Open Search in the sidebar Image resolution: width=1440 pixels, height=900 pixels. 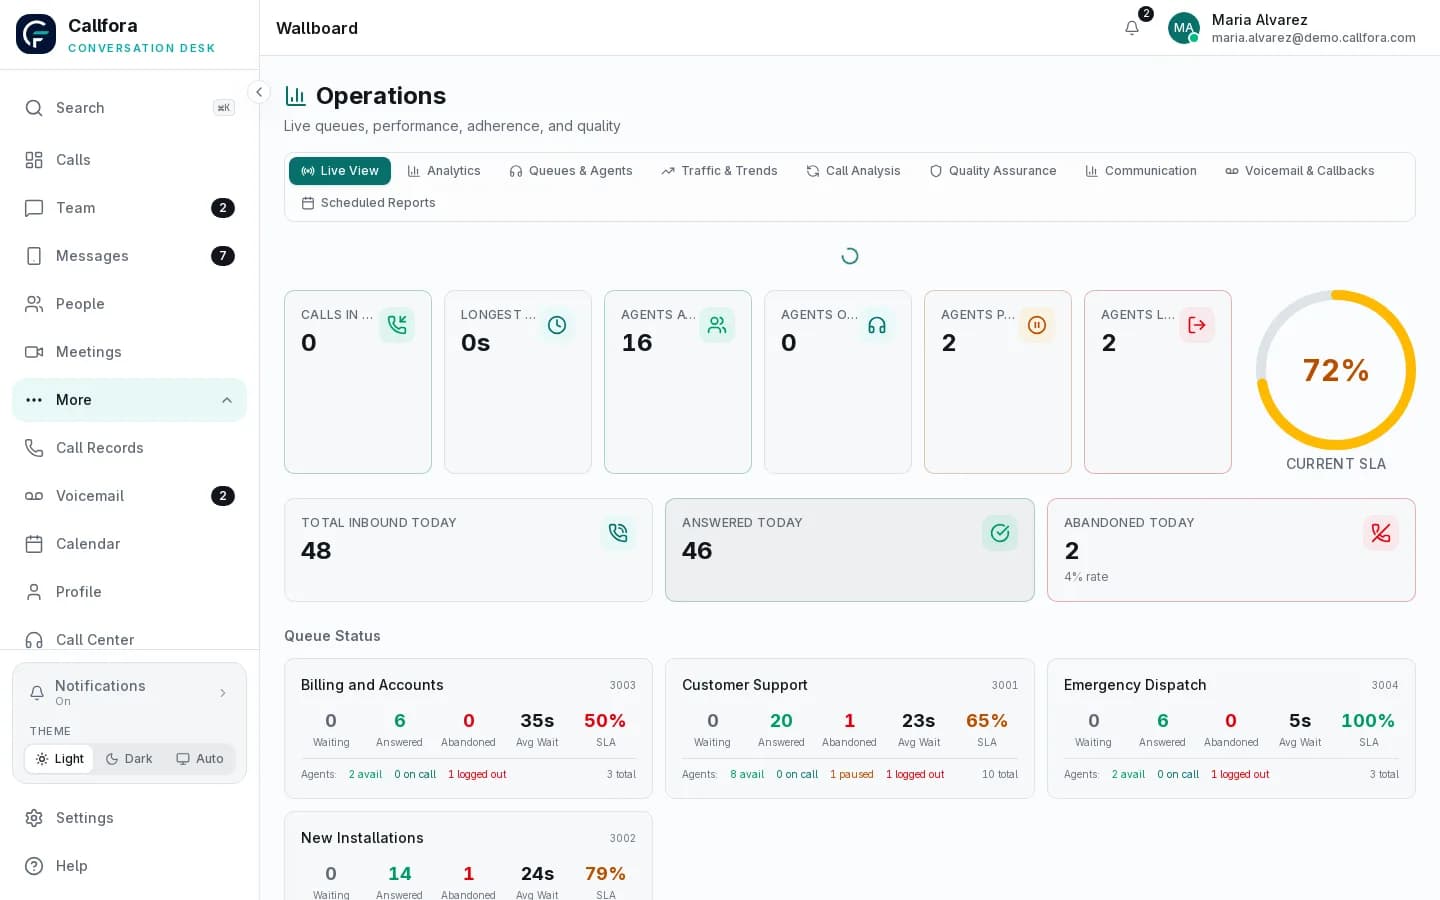(129, 108)
